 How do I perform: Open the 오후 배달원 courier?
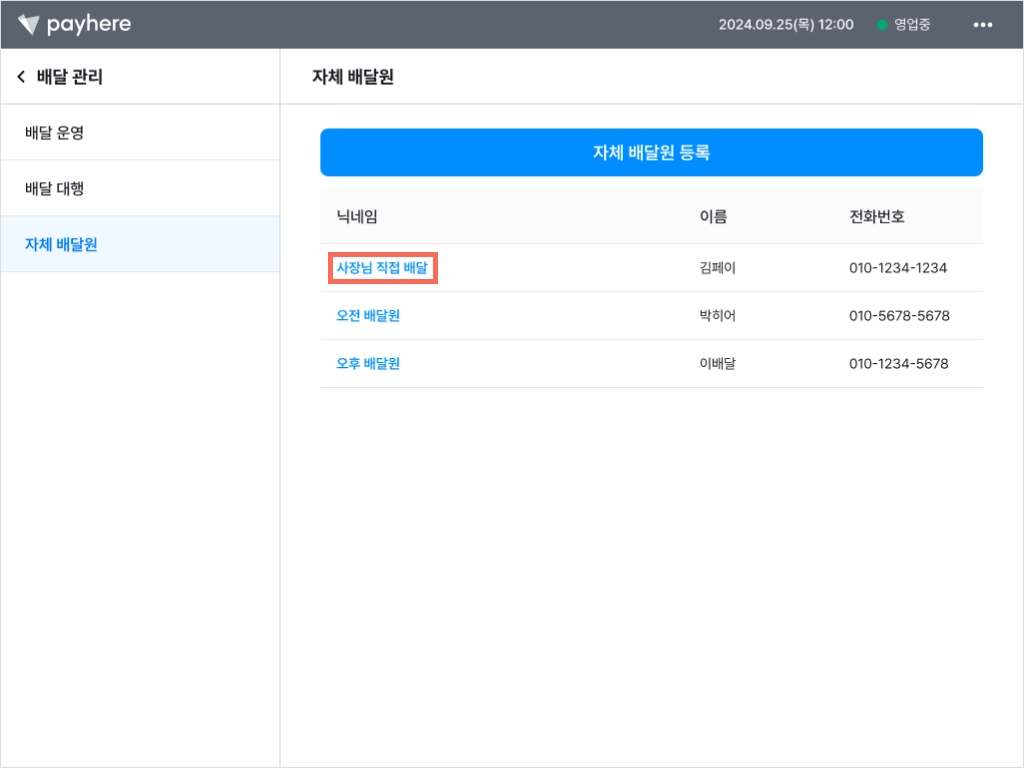click(x=368, y=363)
